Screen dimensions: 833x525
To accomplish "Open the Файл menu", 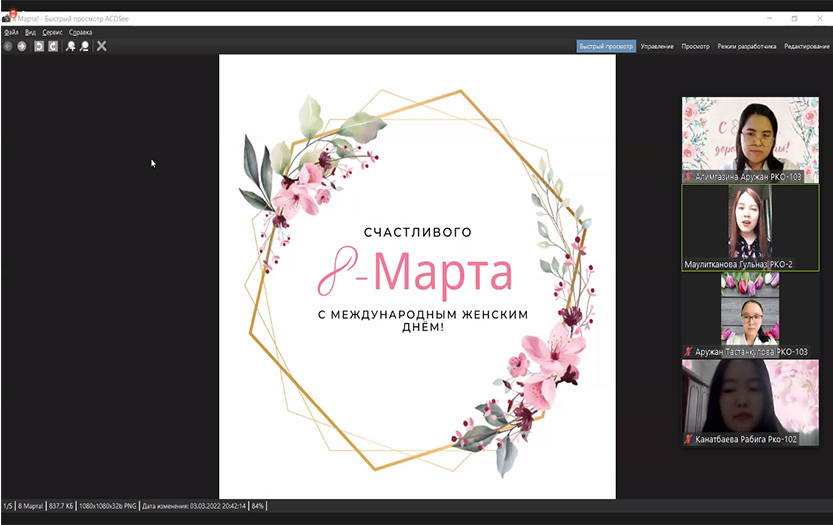I will pos(11,32).
